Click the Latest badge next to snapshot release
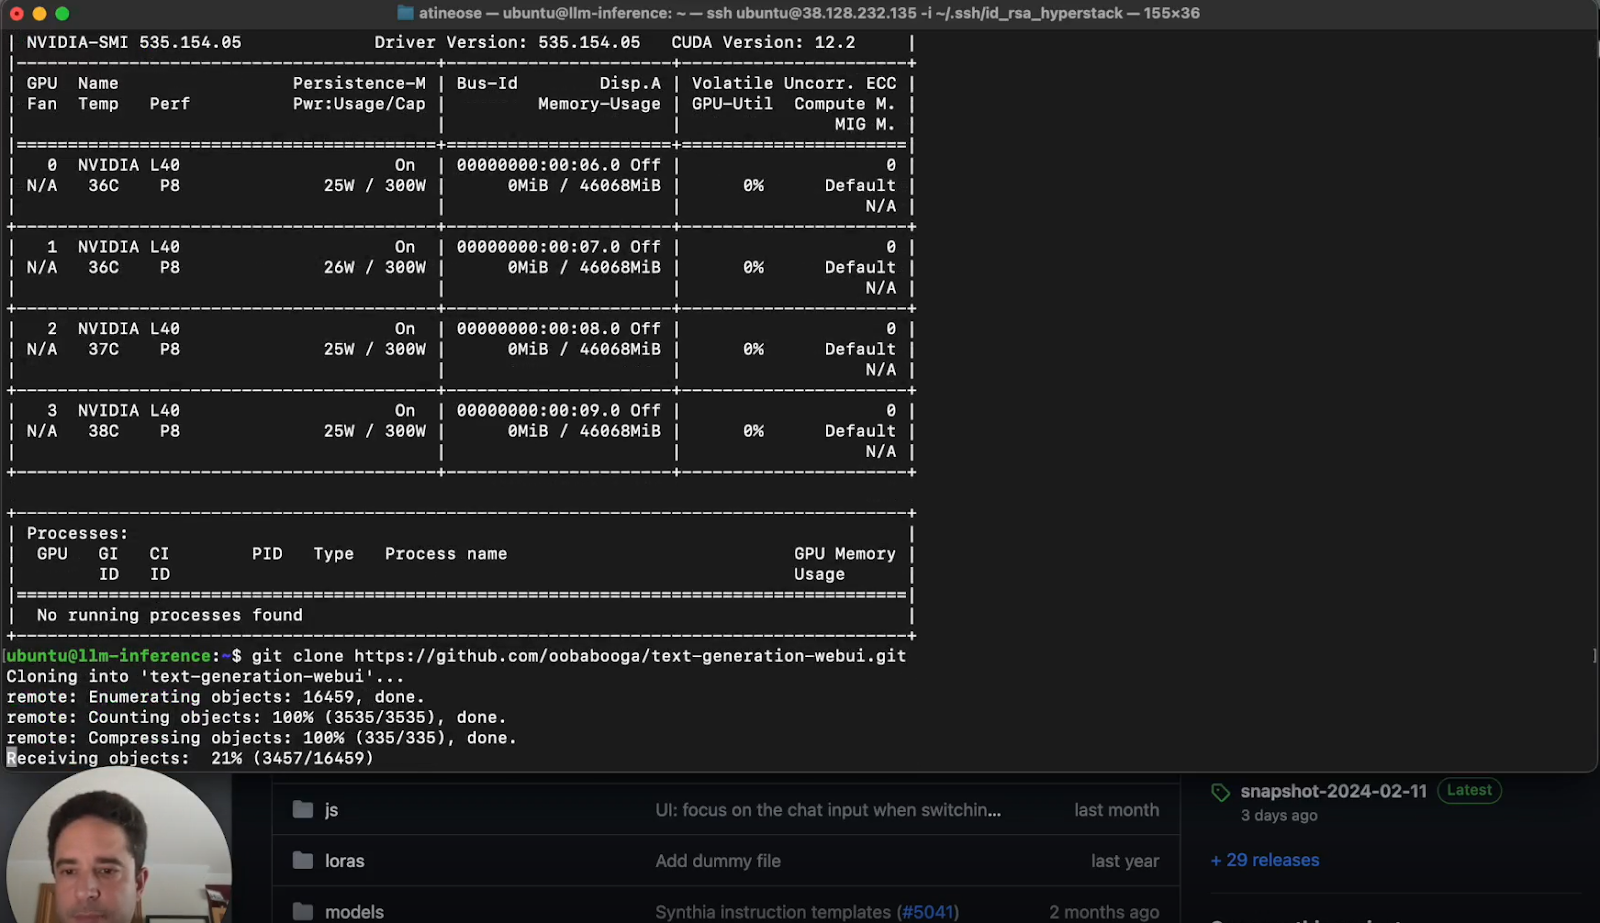1600x923 pixels. coord(1469,790)
